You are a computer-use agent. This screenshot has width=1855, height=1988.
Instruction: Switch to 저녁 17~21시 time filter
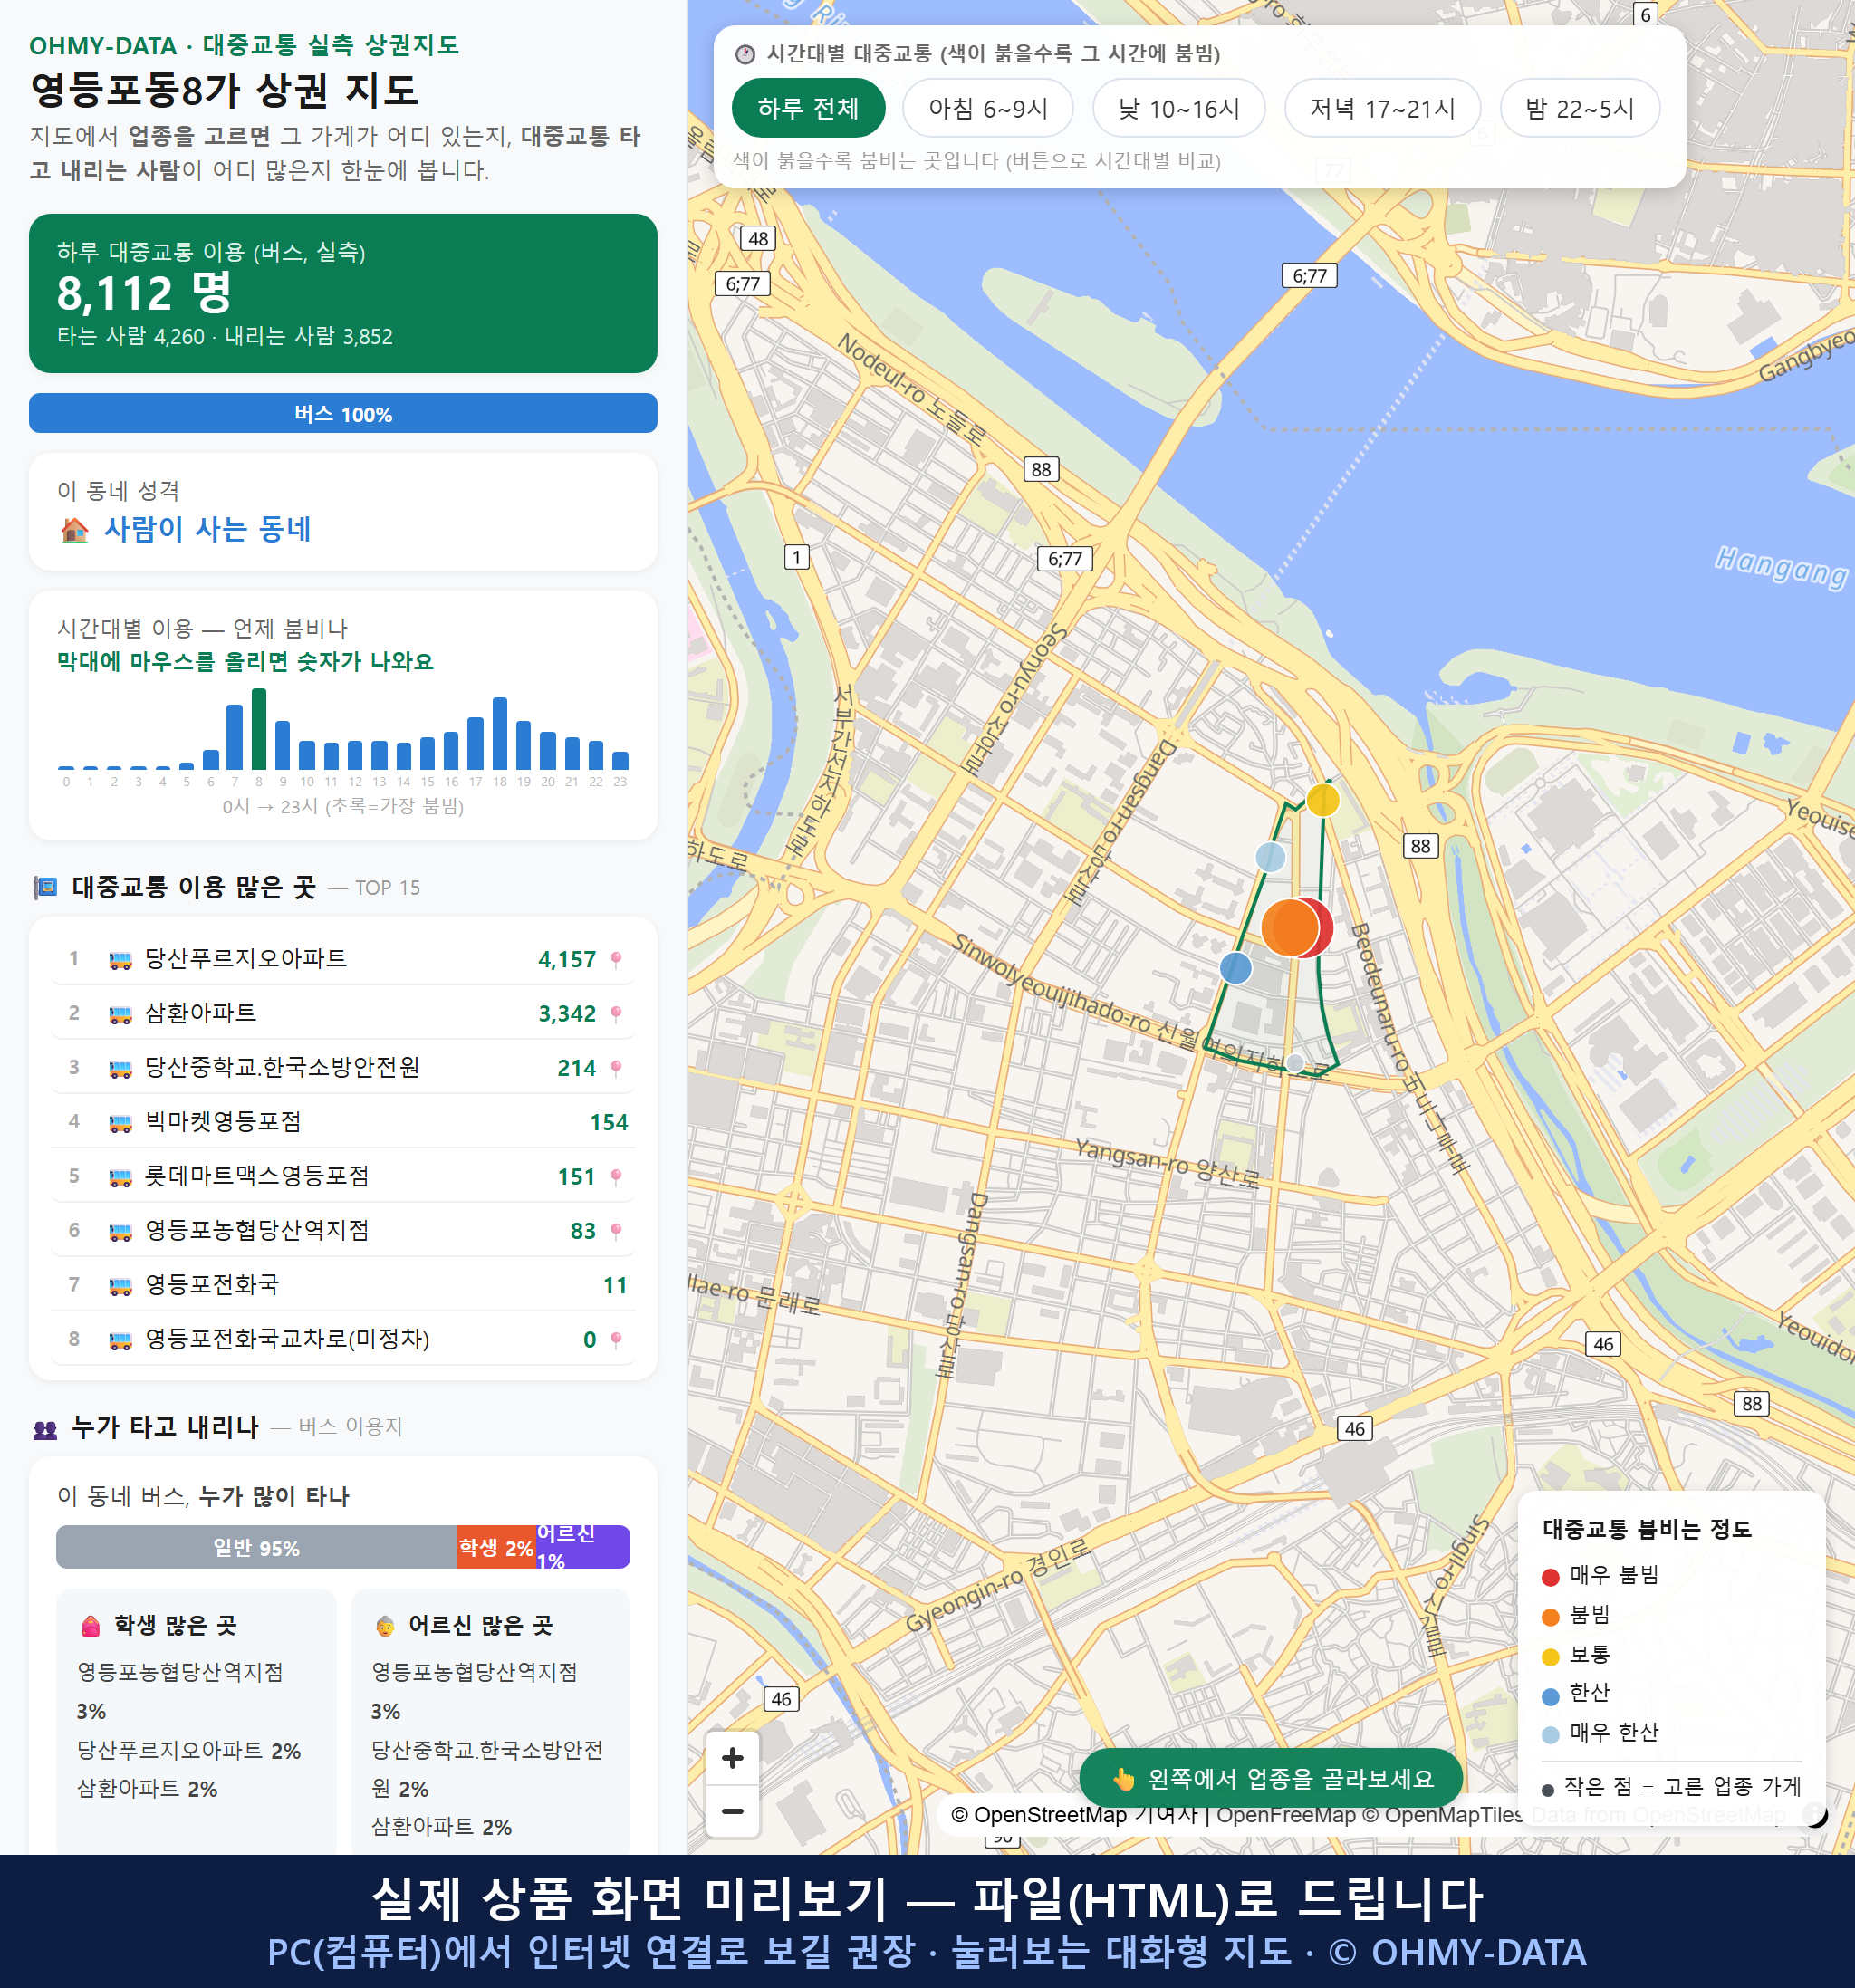click(1382, 108)
